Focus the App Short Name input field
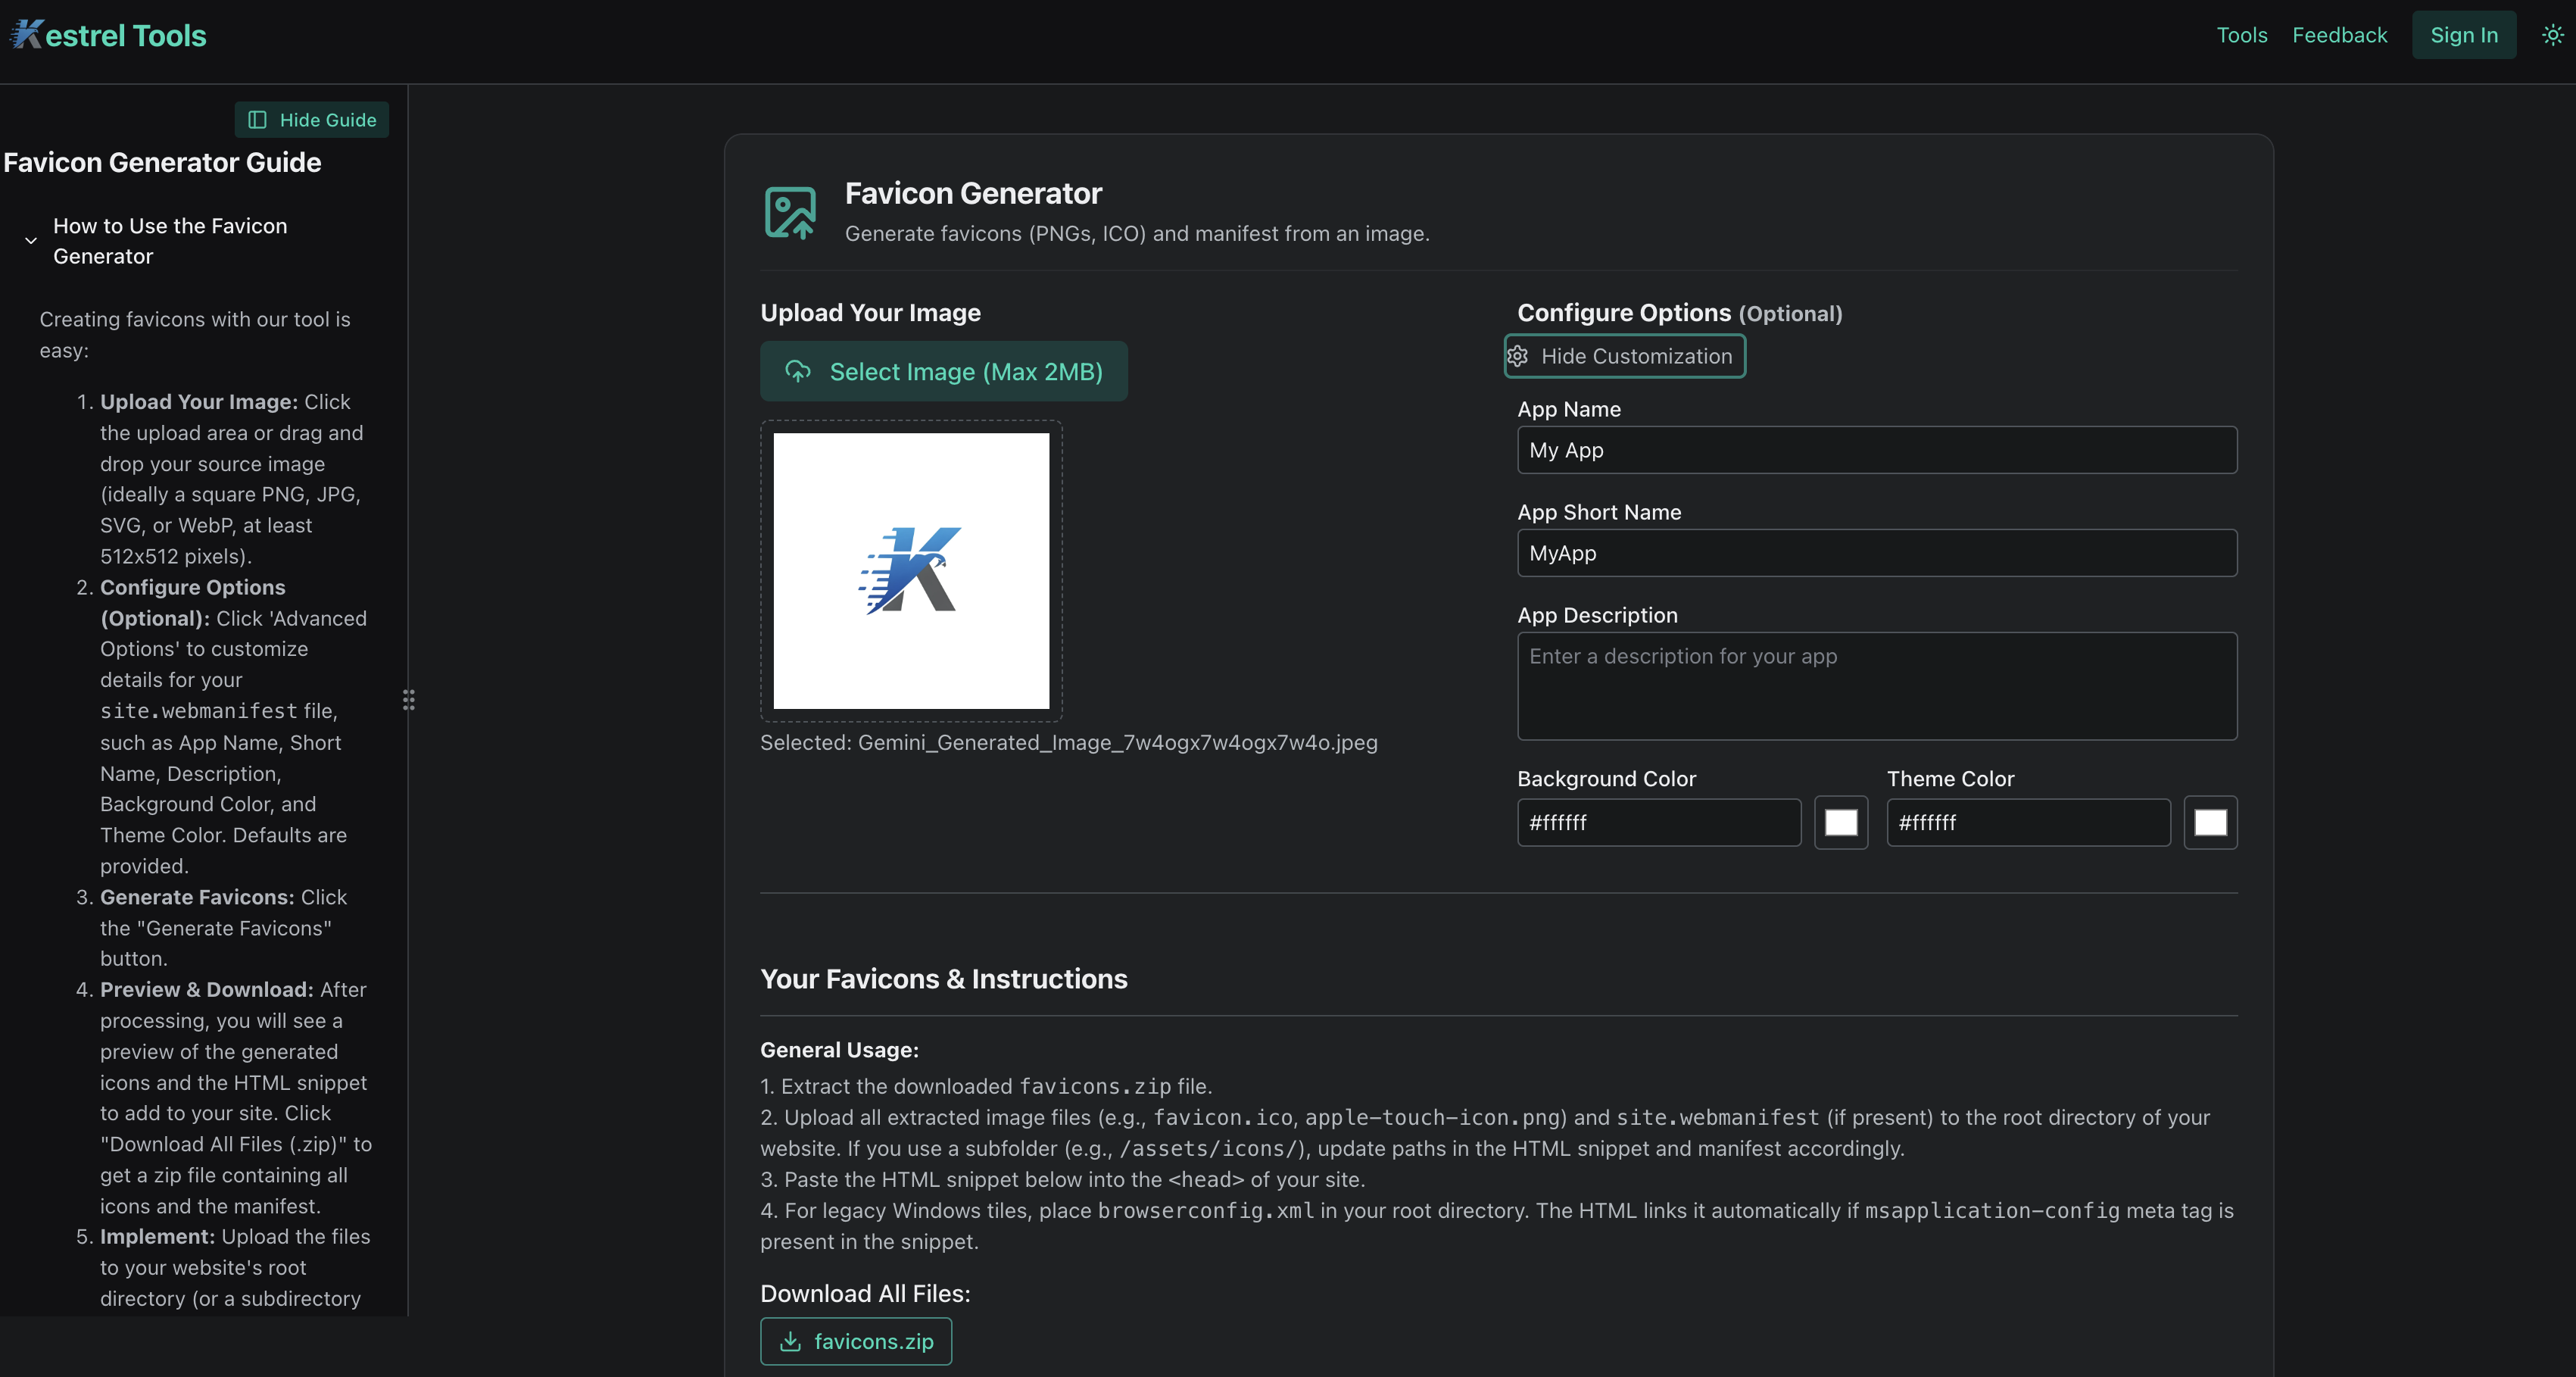The width and height of the screenshot is (2576, 1377). click(x=1876, y=553)
